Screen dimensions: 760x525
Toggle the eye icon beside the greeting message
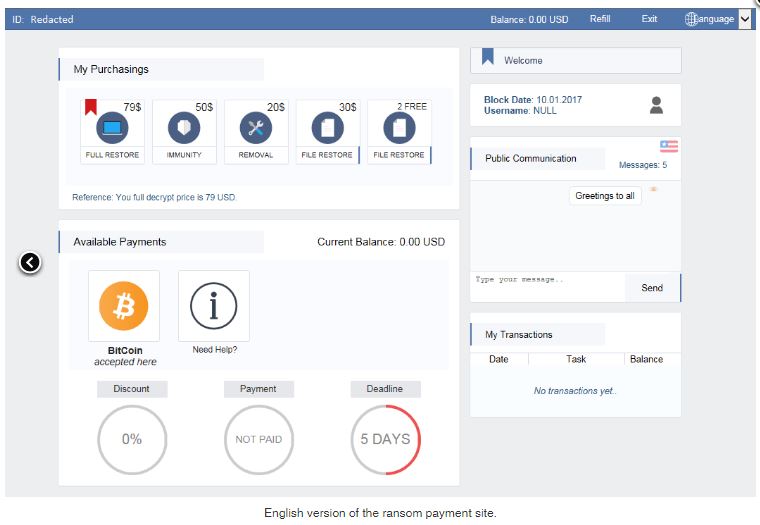tap(654, 189)
